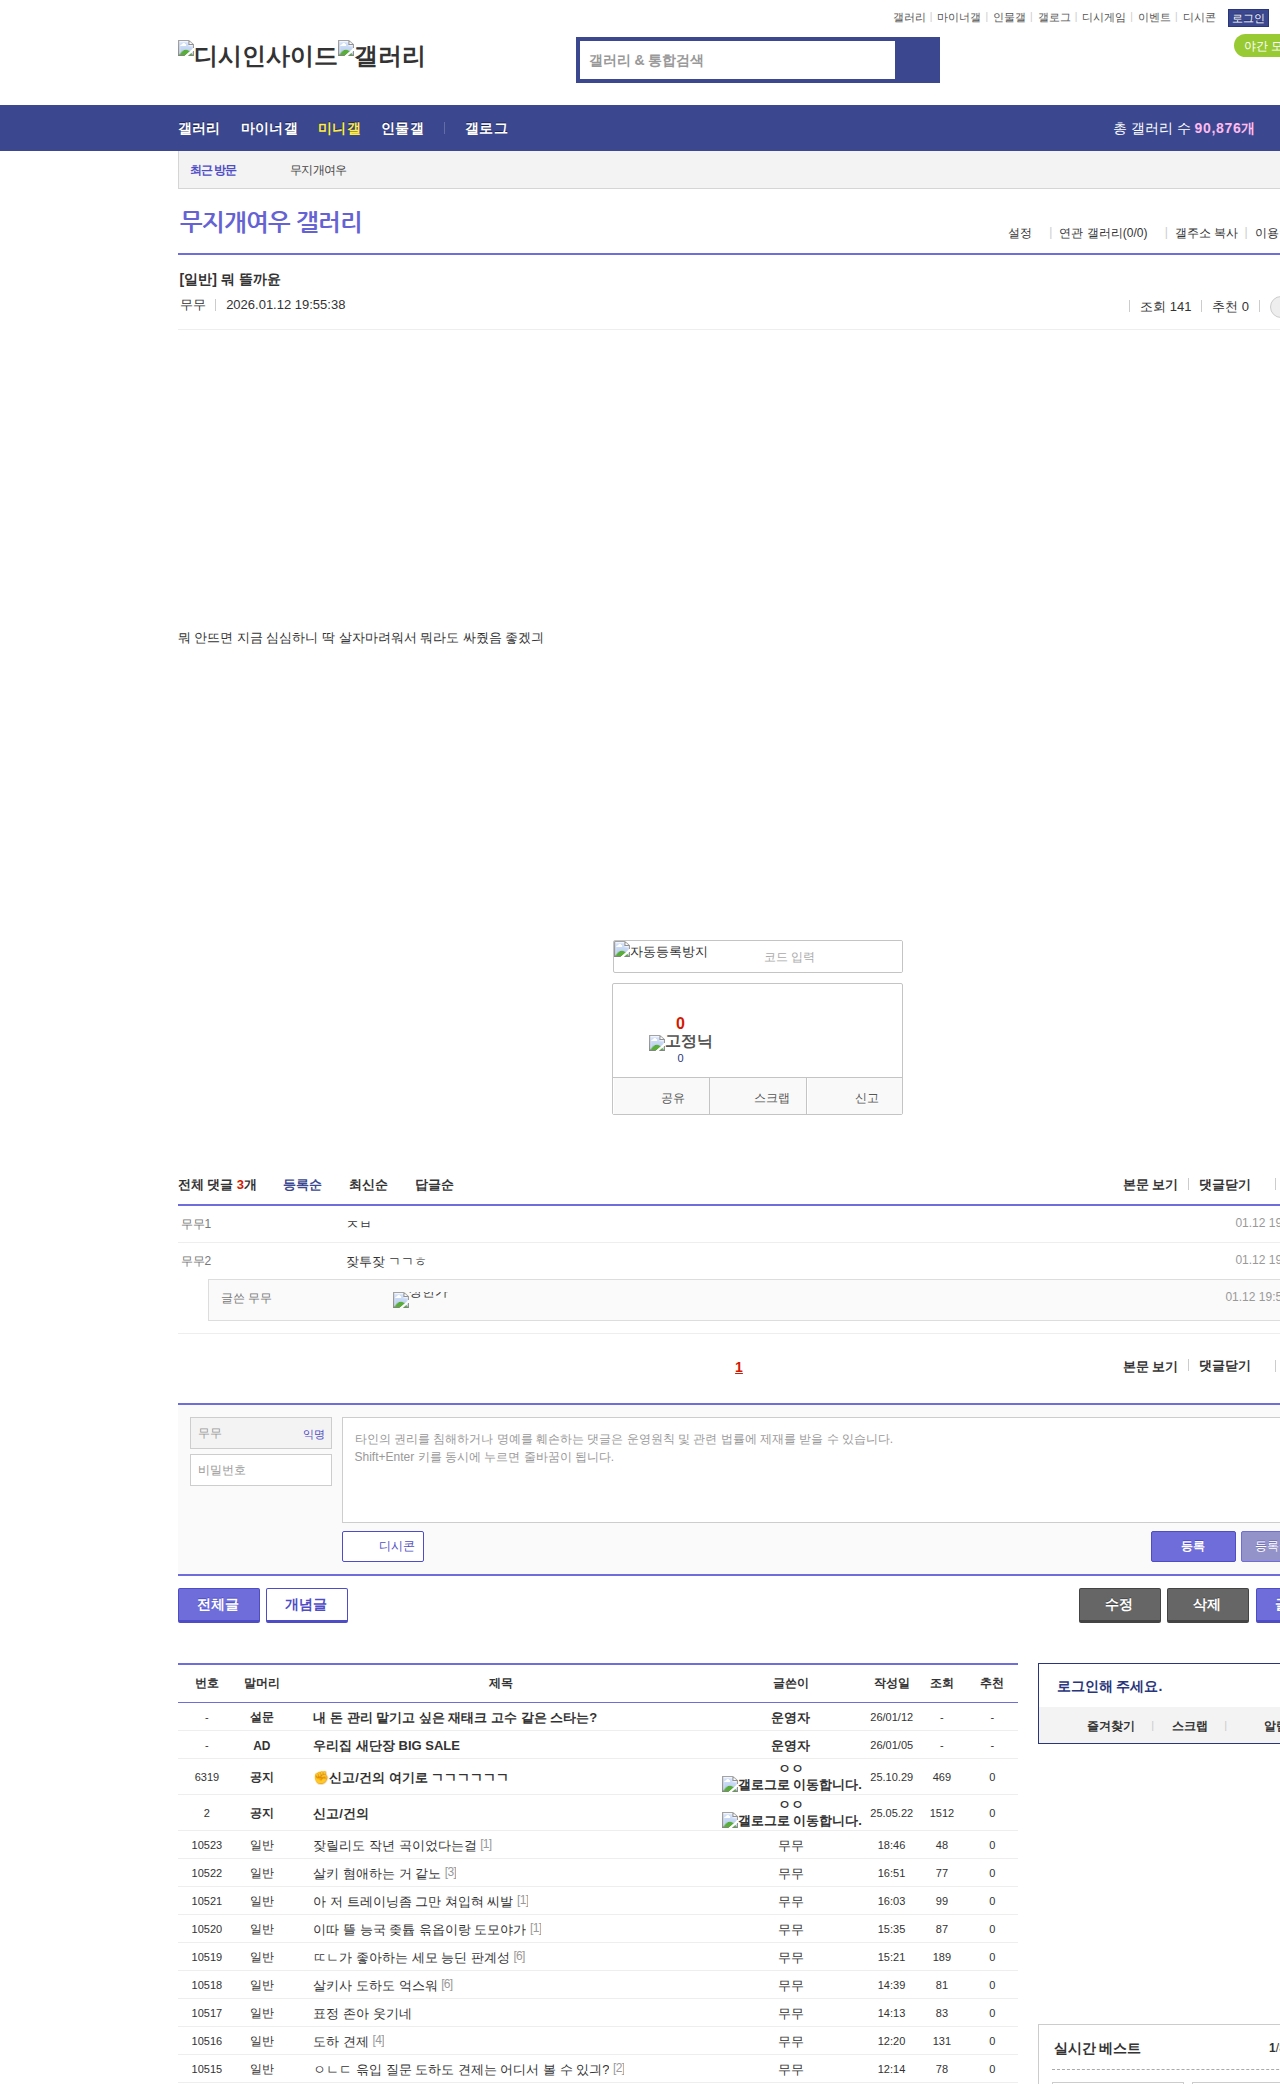Click the 수정 edit button
The image size is (1280, 2084).
coord(1119,1604)
